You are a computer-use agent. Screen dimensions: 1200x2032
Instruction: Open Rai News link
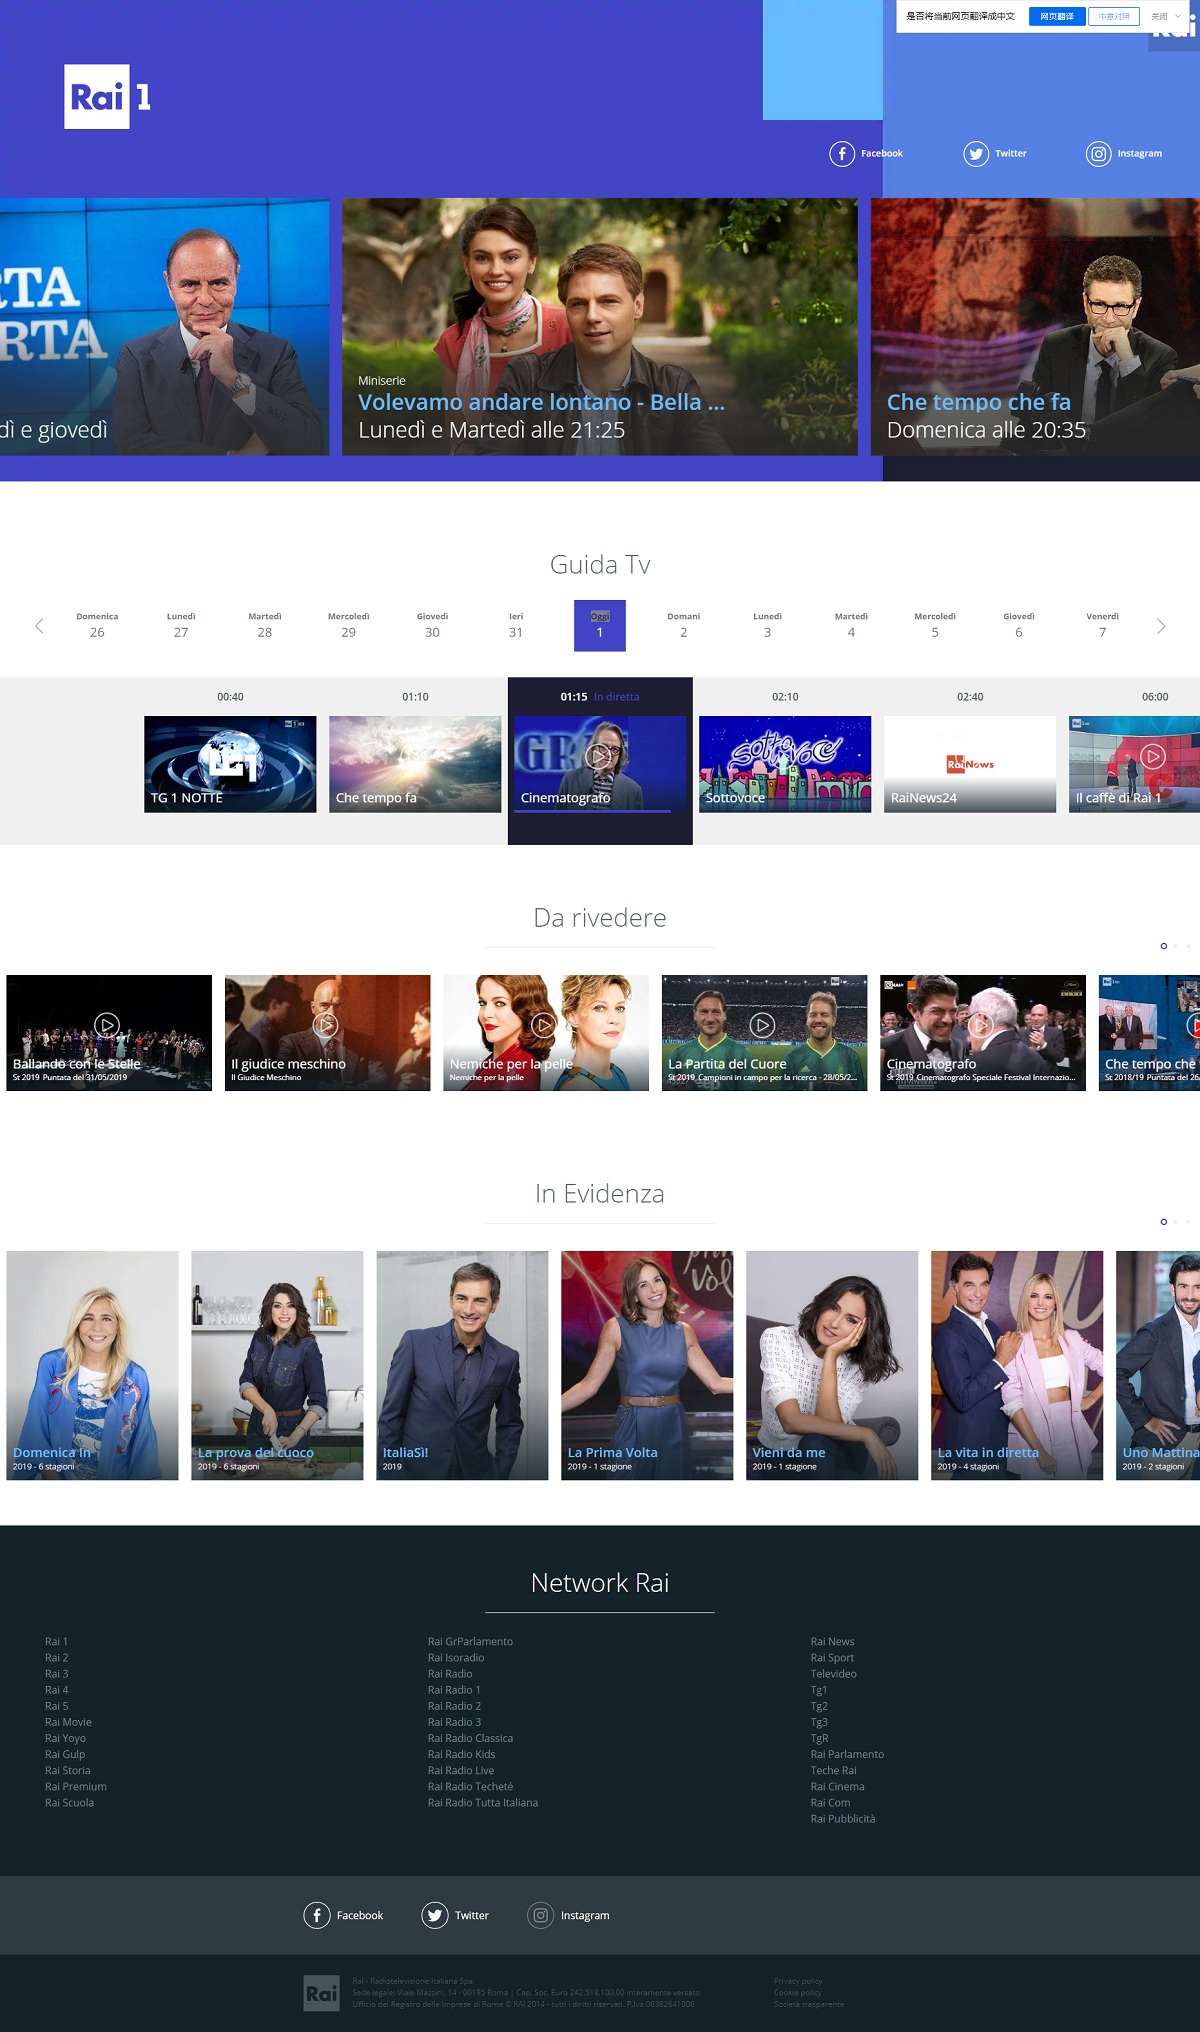point(832,1642)
